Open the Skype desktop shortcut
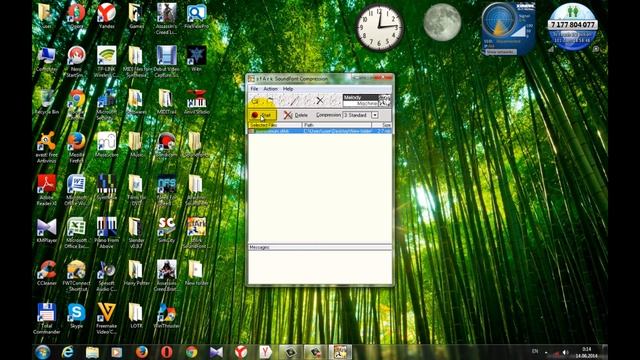Image resolution: width=640 pixels, height=360 pixels. point(76,316)
